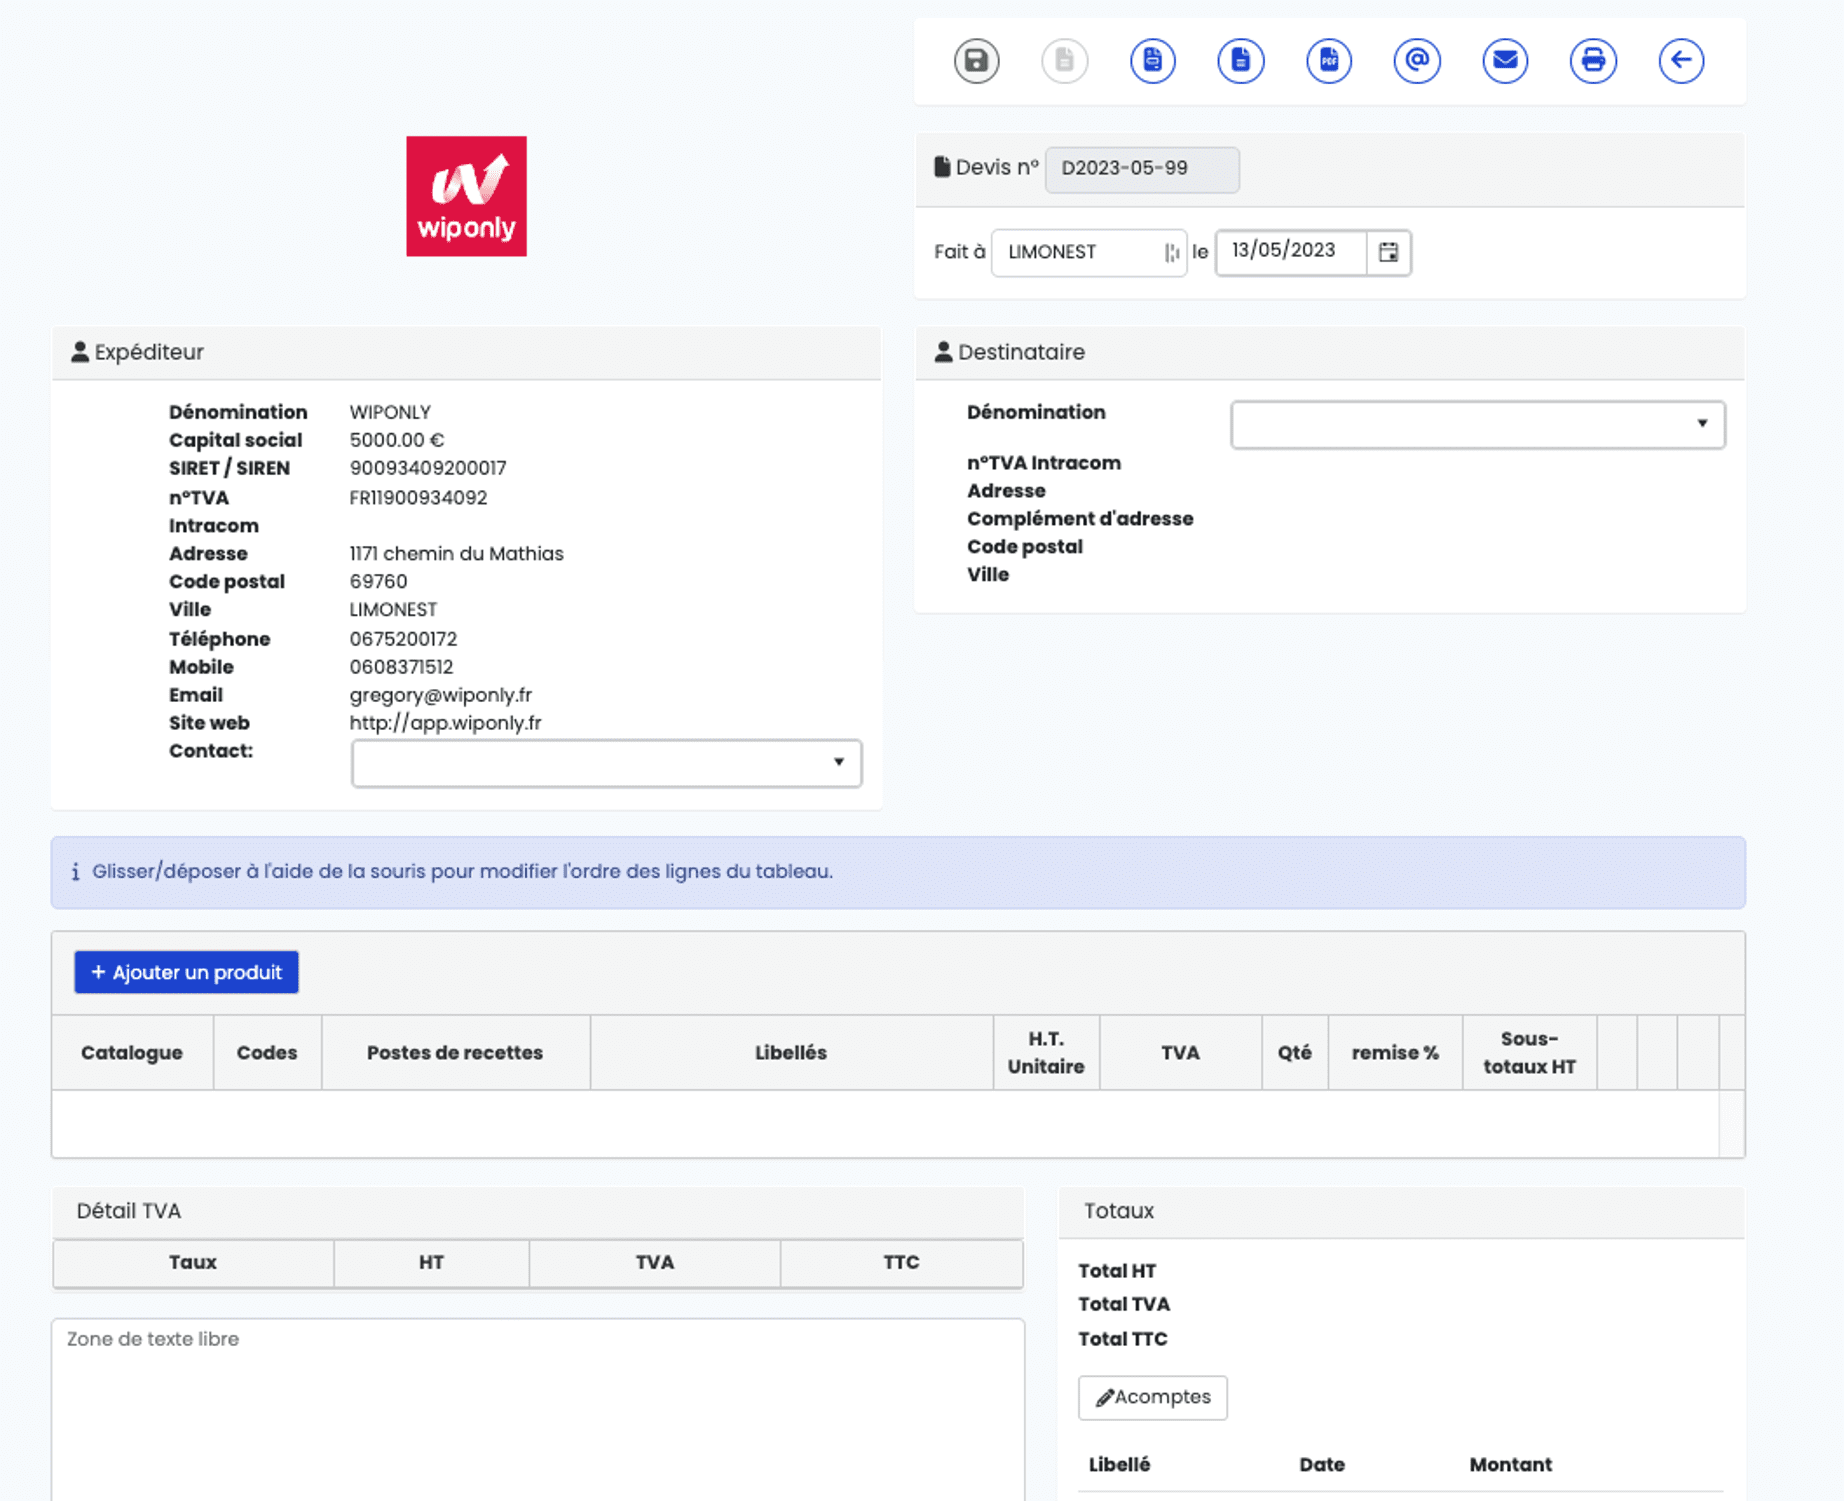The height and width of the screenshot is (1502, 1845).
Task: Click the date field 13/05/2023
Action: [1291, 252]
